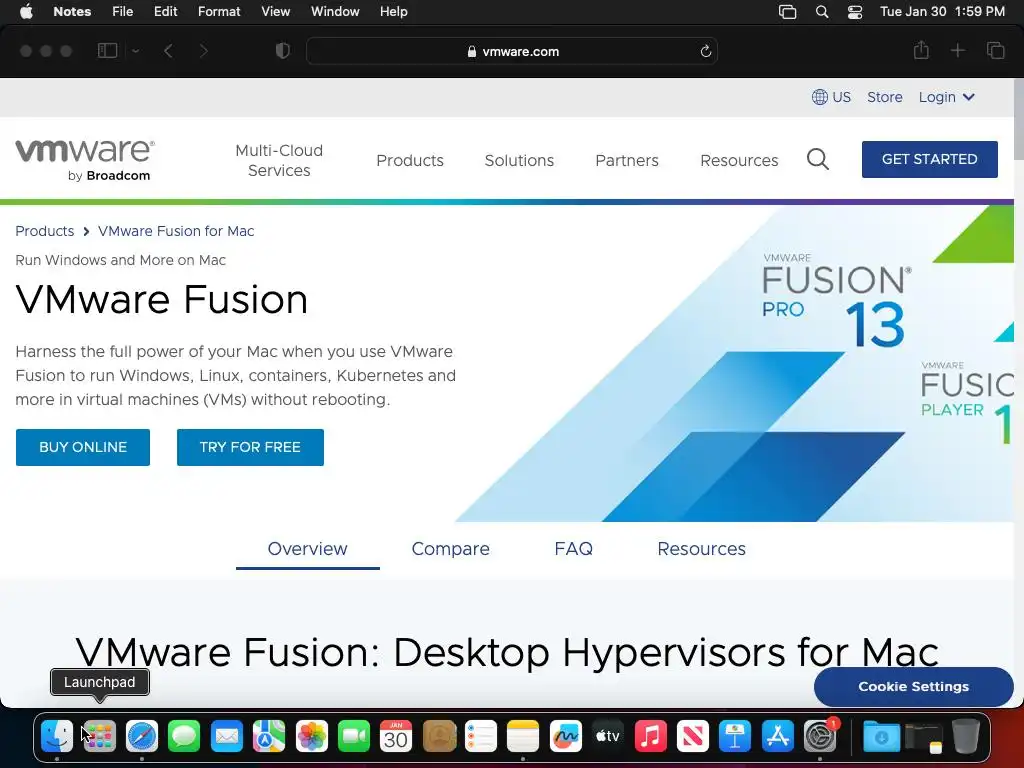
Task: Launch Safari from the Dock
Action: point(142,736)
